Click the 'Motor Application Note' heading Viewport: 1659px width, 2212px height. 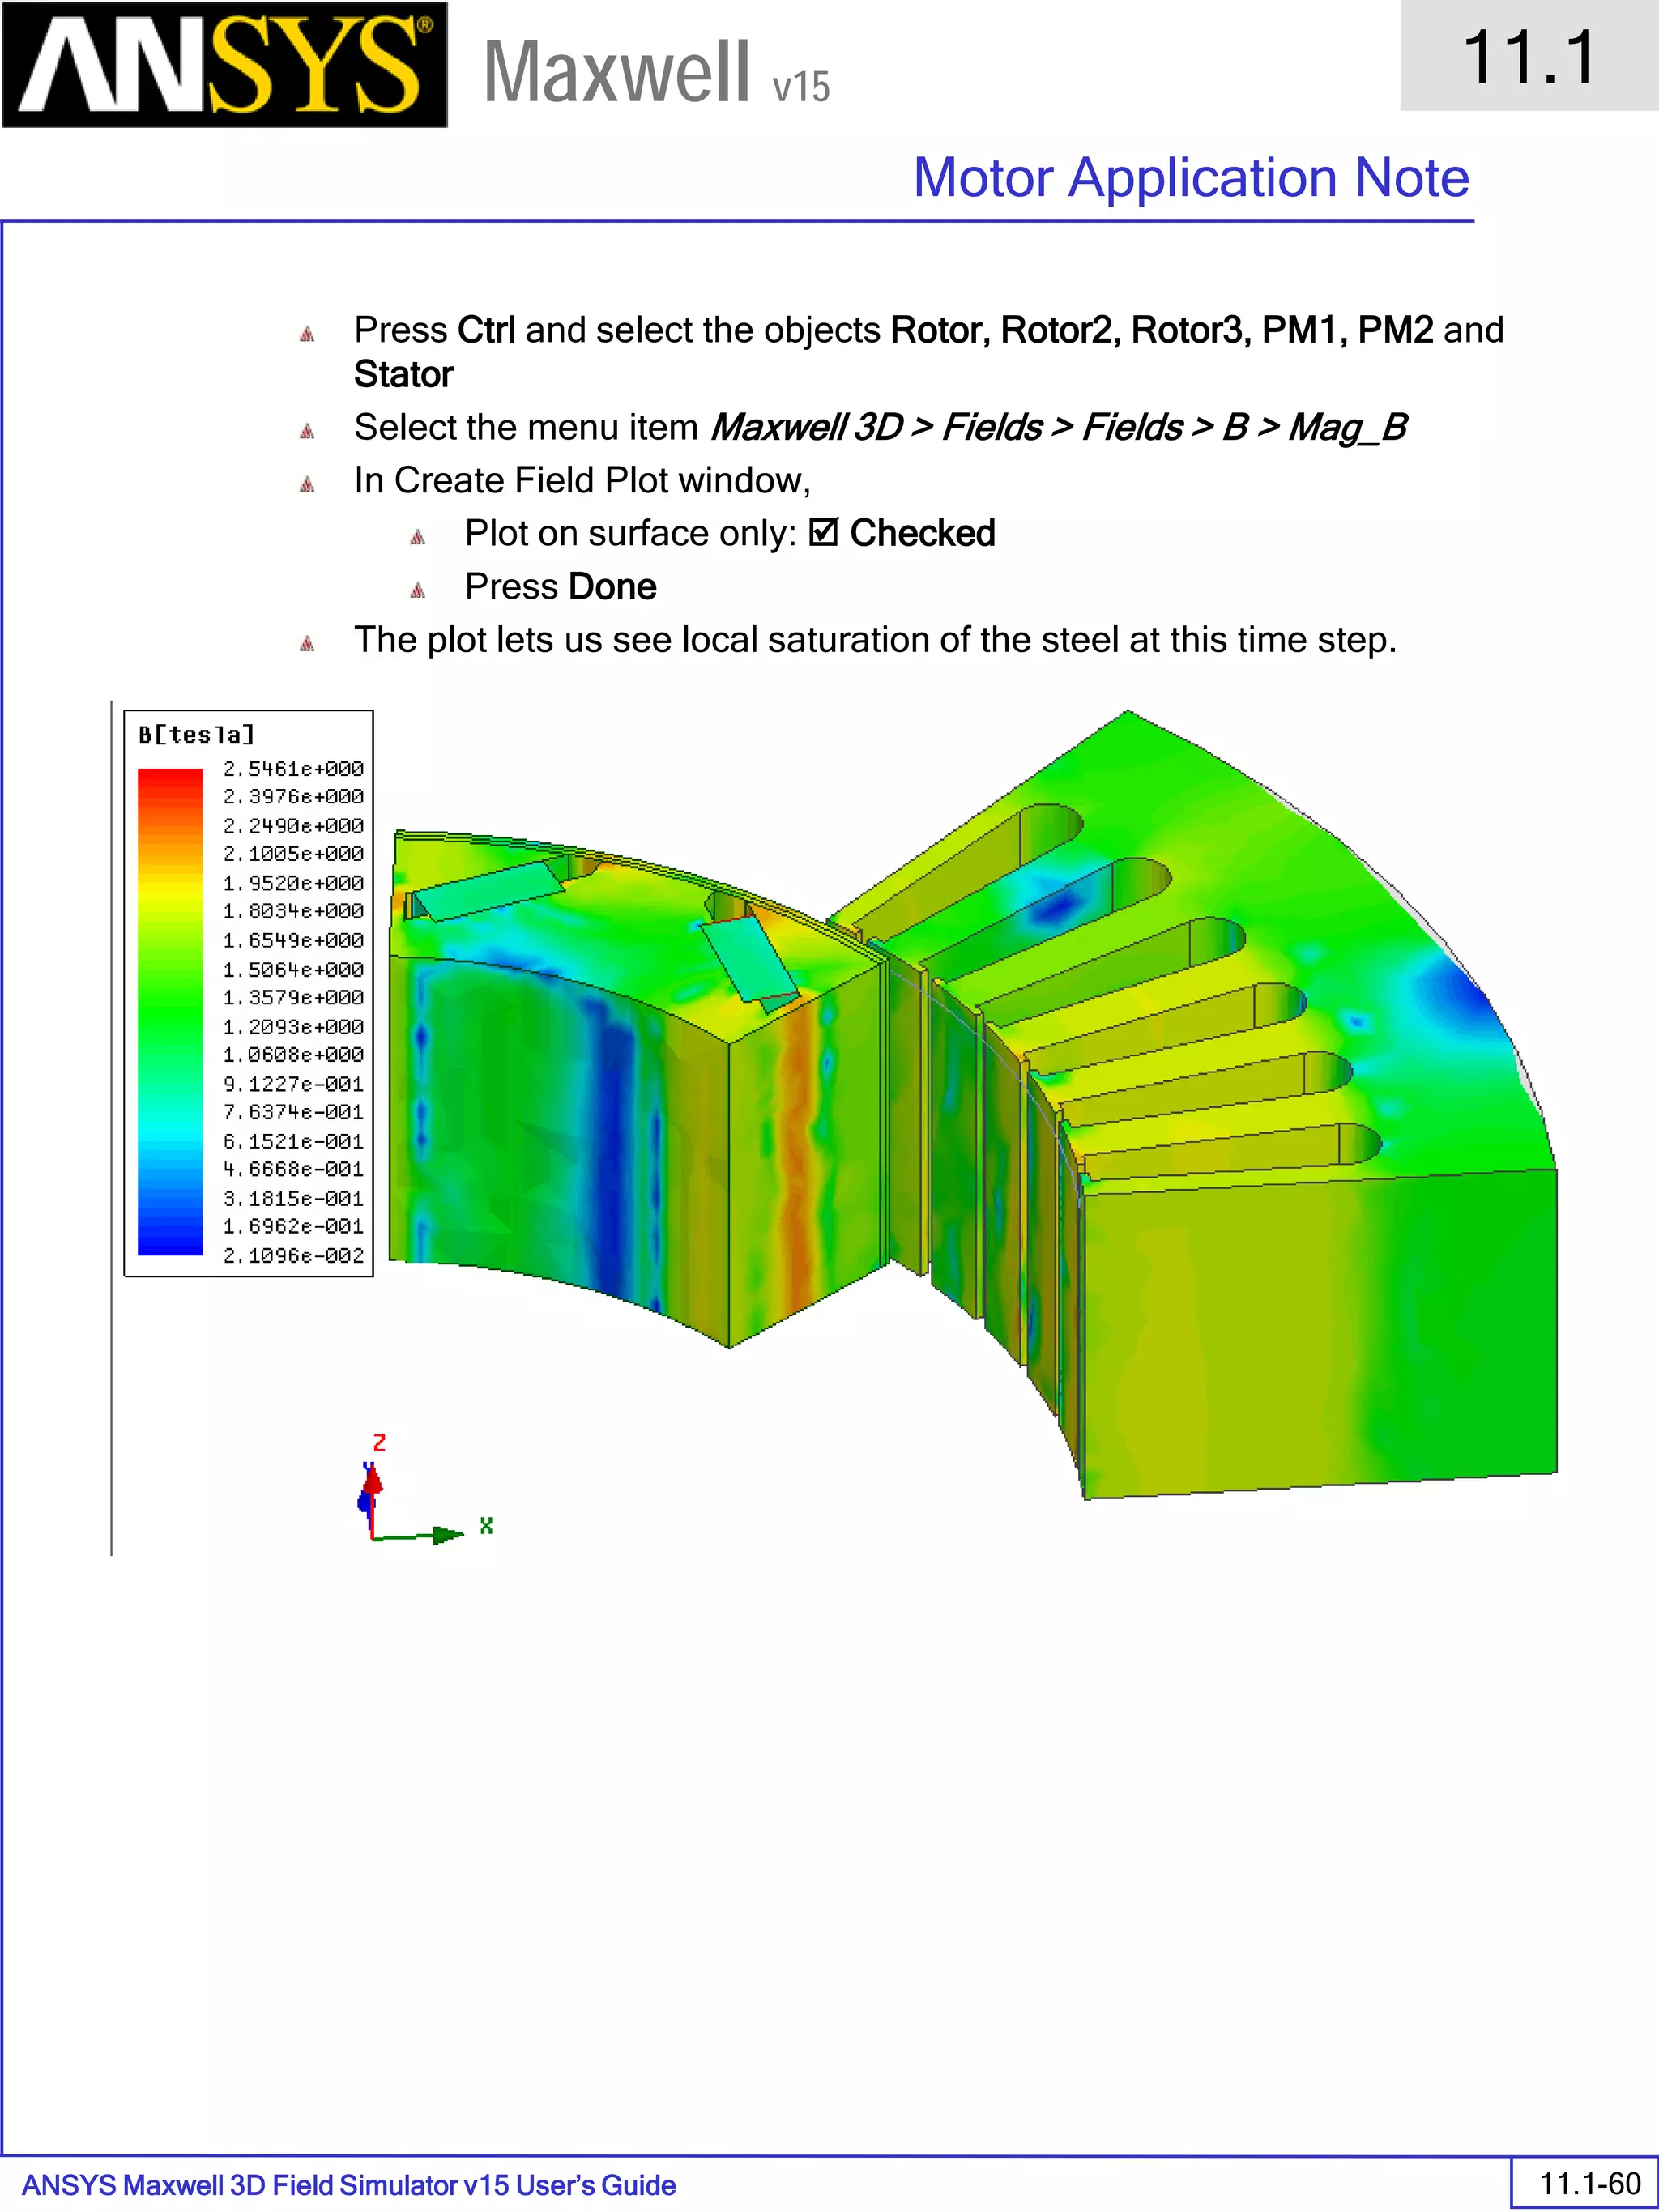1191,177
